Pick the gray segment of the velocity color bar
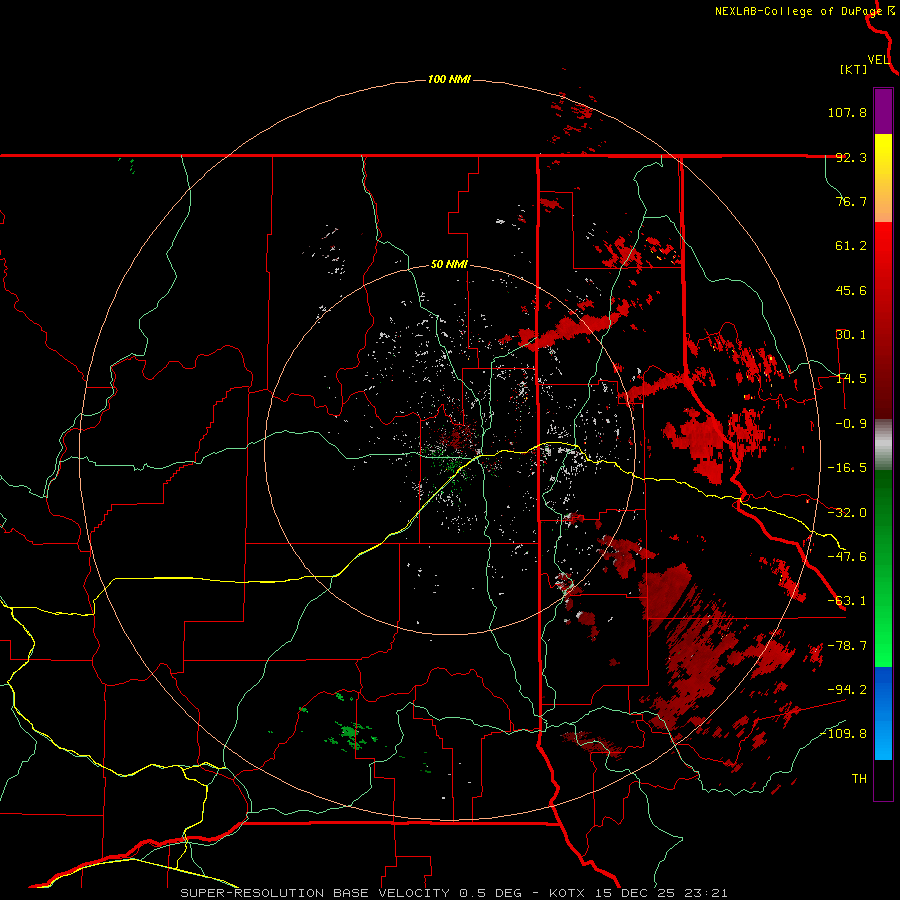Screen dimensions: 900x900 tap(883, 445)
